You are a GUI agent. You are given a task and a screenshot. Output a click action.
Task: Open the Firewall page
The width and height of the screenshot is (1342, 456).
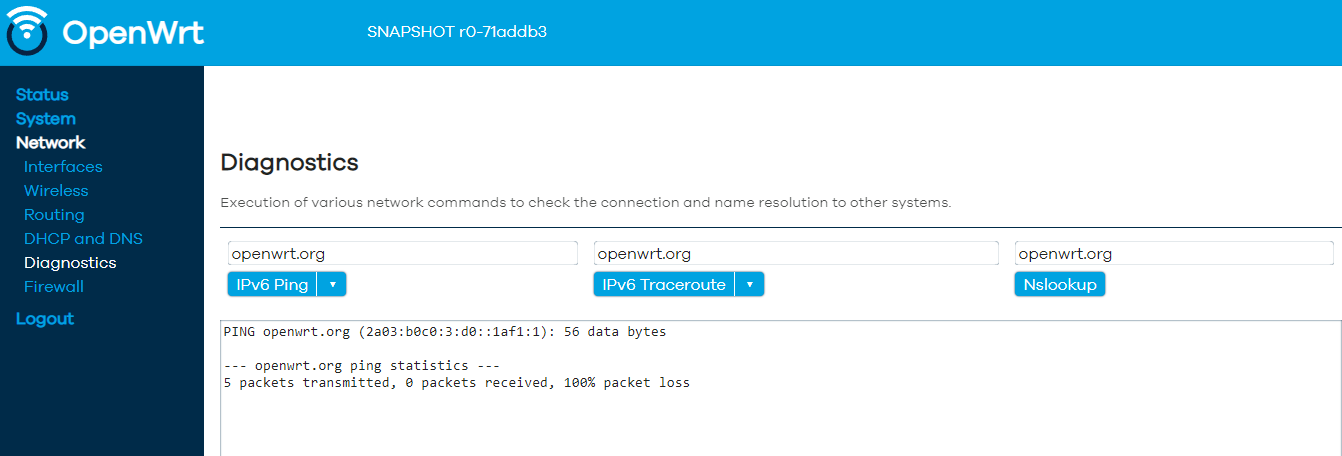[x=54, y=286]
